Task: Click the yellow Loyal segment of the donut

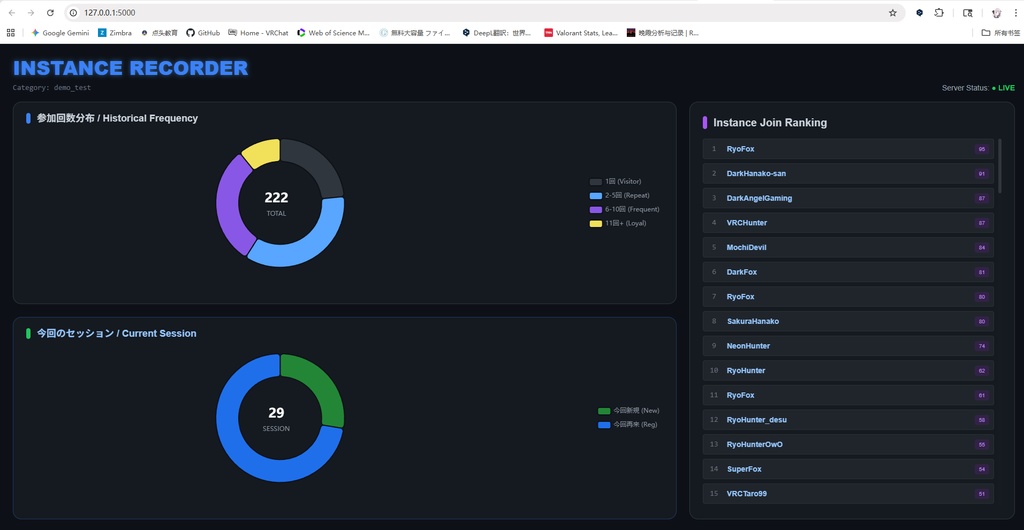Action: pyautogui.click(x=263, y=151)
